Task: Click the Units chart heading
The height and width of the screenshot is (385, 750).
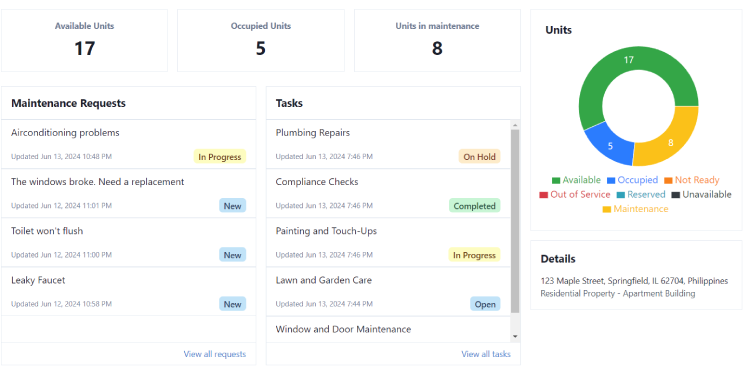Action: tap(558, 30)
